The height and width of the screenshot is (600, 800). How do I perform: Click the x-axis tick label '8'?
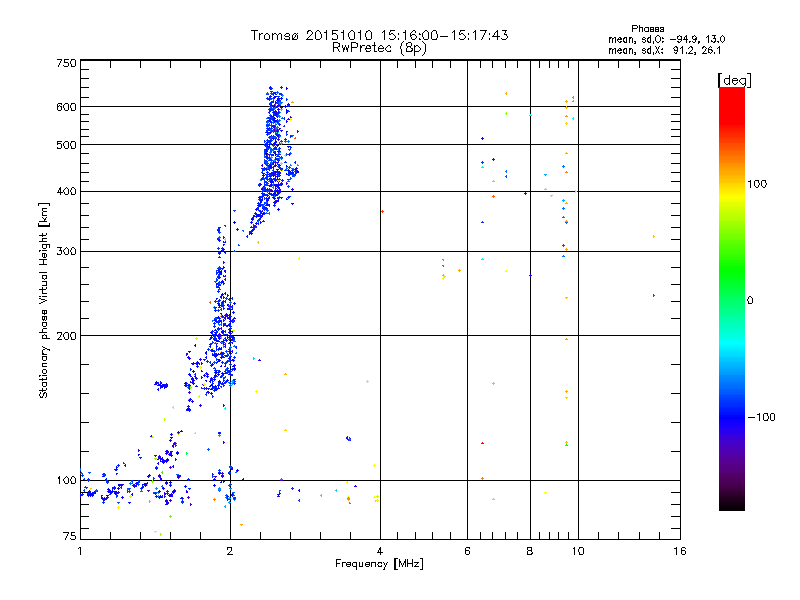[x=530, y=551]
